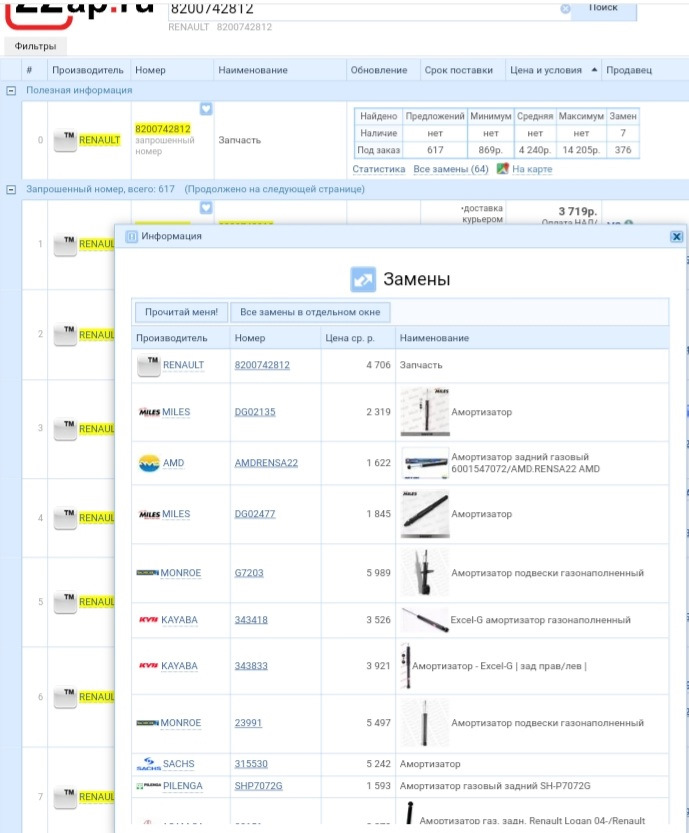Click the favorite heart icon in row 0

206,109
